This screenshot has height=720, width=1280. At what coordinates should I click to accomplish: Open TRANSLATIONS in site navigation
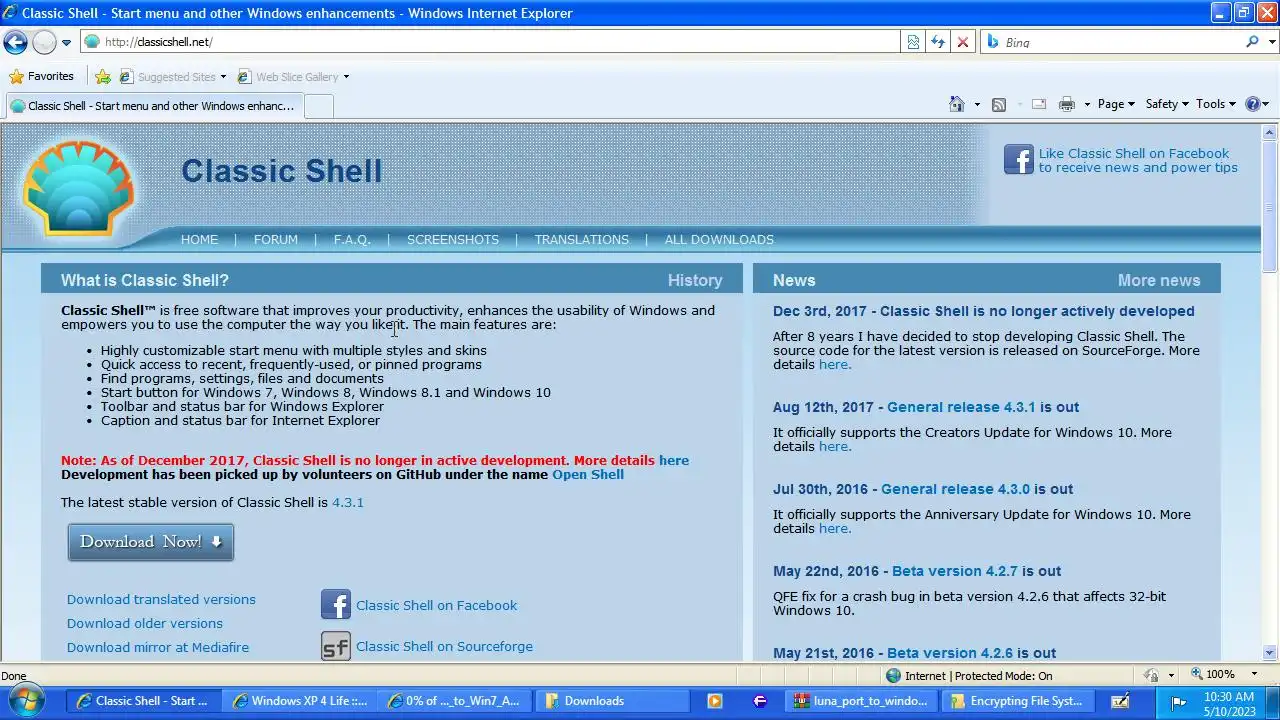coord(581,239)
